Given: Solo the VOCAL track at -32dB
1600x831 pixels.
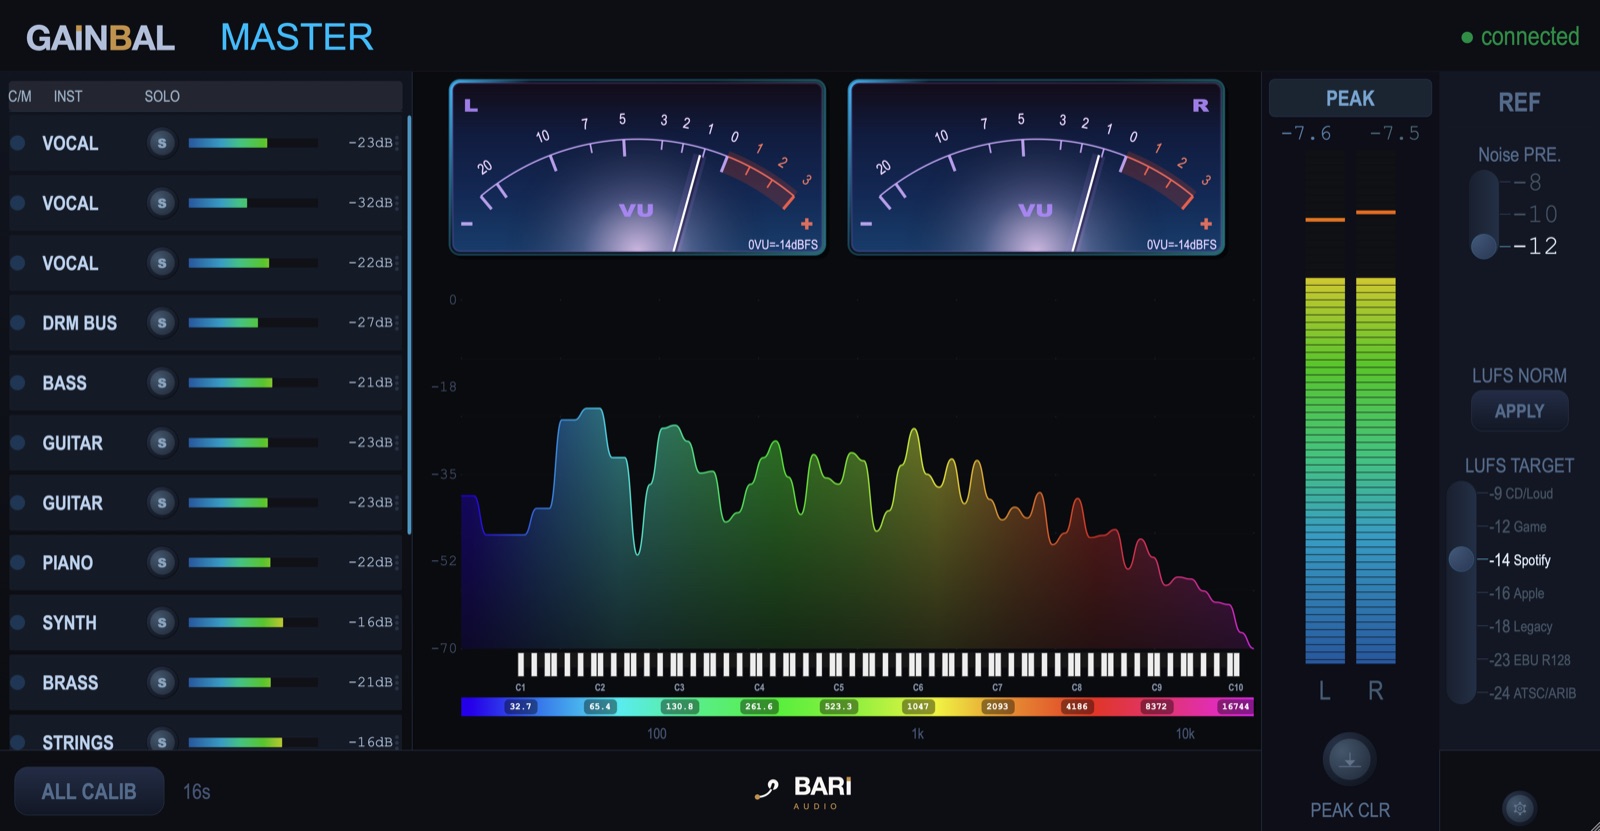Looking at the screenshot, I should (x=162, y=202).
